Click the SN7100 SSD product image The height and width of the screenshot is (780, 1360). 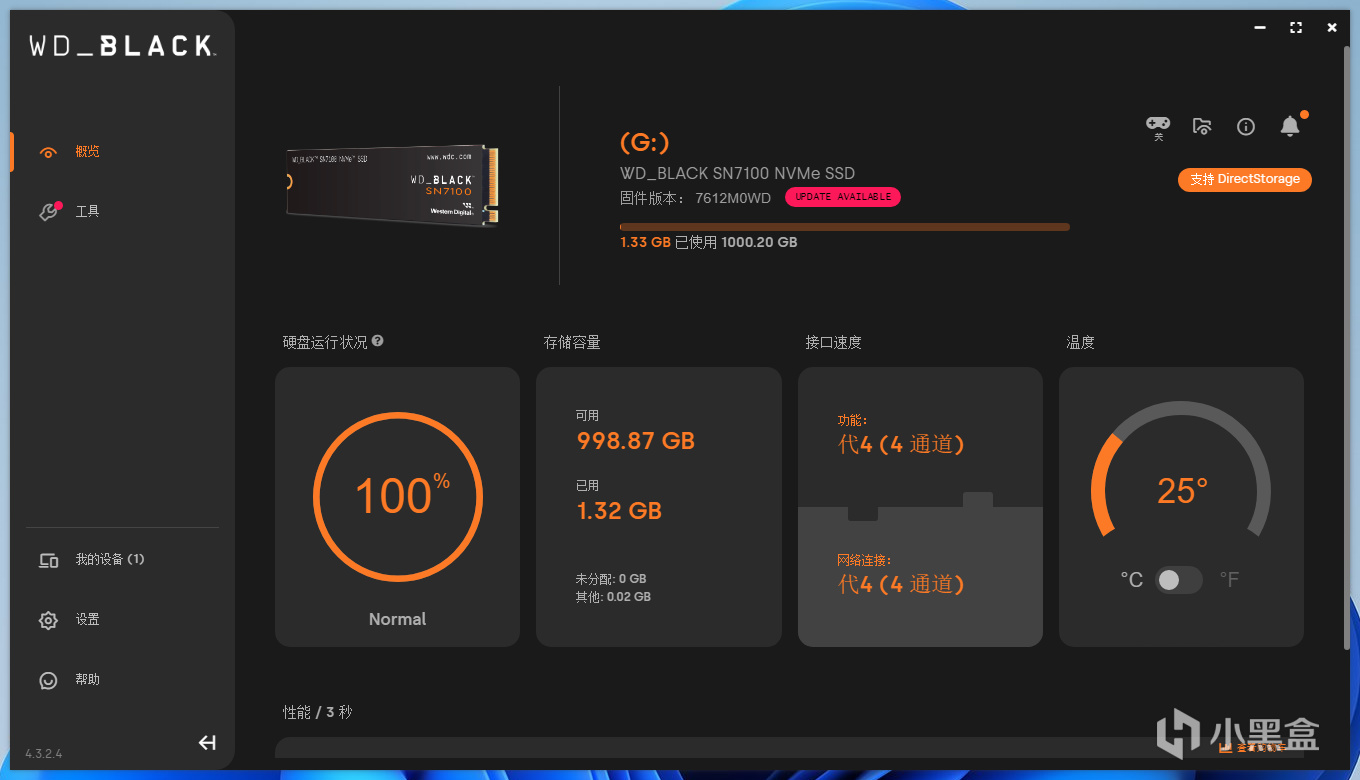click(x=392, y=185)
